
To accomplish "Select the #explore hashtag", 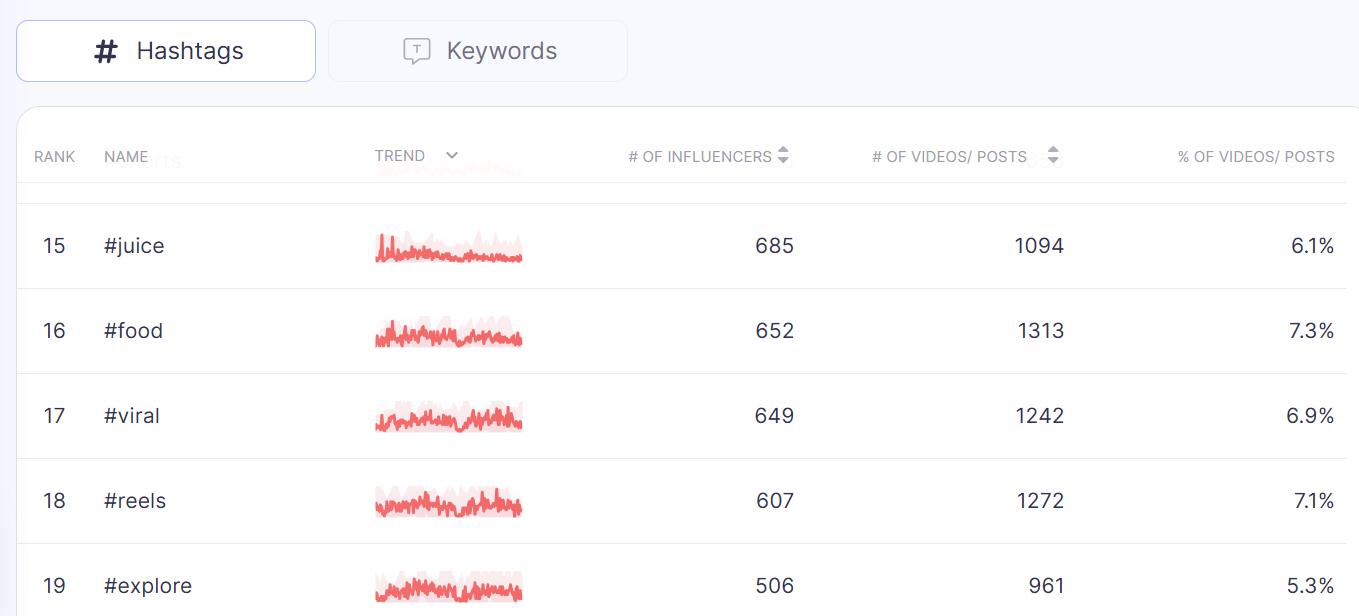I will 148,586.
